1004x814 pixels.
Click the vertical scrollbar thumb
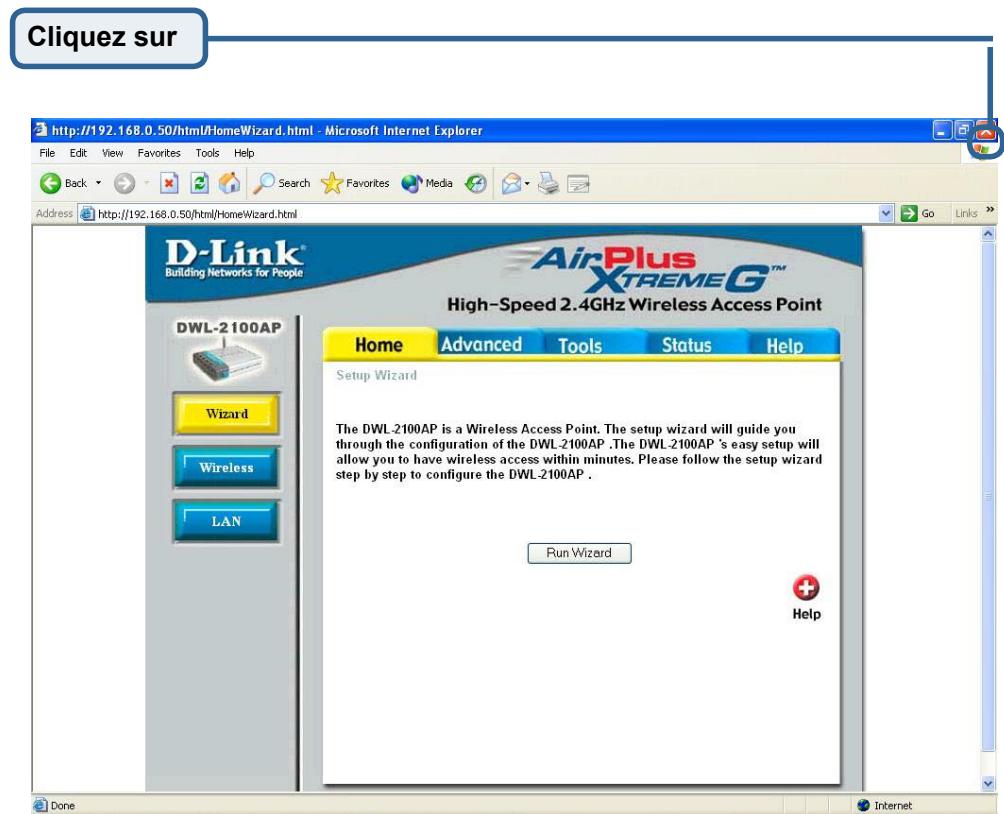pos(988,496)
